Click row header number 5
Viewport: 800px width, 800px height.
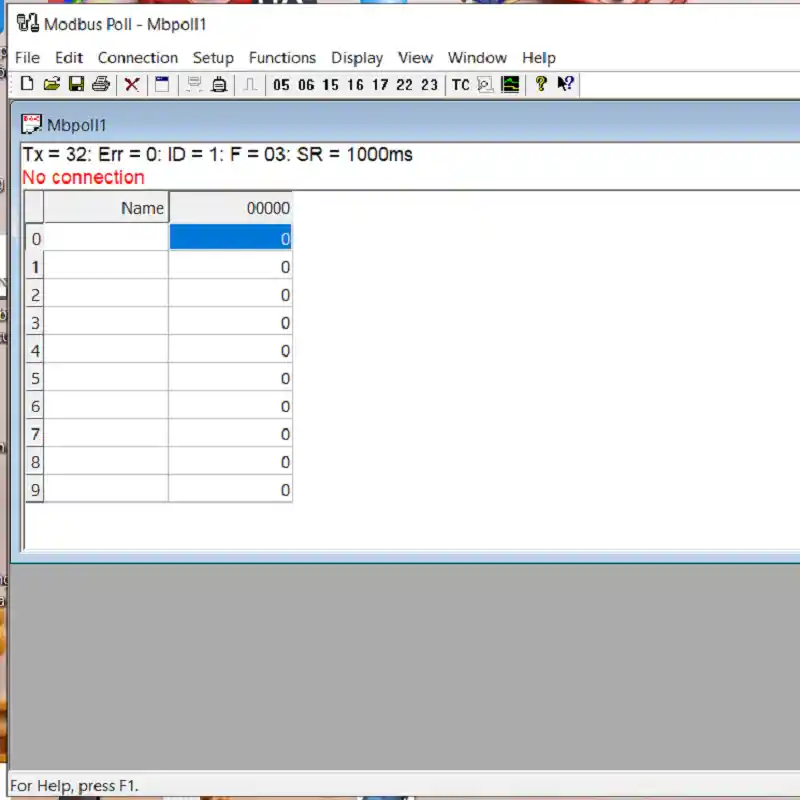point(35,378)
